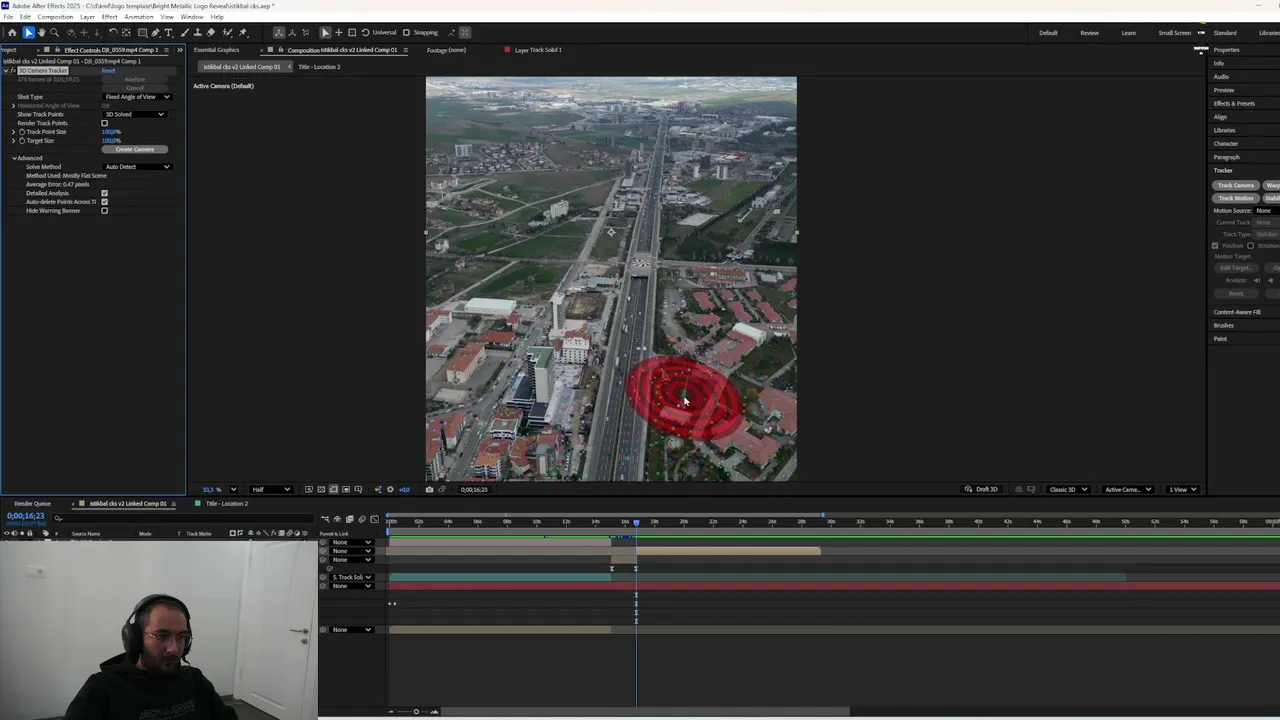1280x720 pixels.
Task: Click the Motion Blur enable icon in timeline
Action: tap(362, 519)
